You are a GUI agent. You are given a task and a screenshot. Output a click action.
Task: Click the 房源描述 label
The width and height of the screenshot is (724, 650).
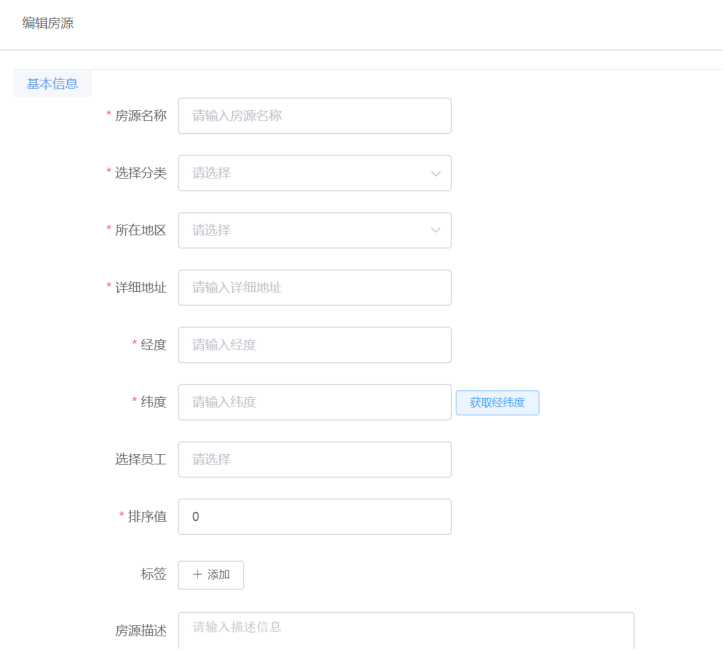tap(140, 631)
